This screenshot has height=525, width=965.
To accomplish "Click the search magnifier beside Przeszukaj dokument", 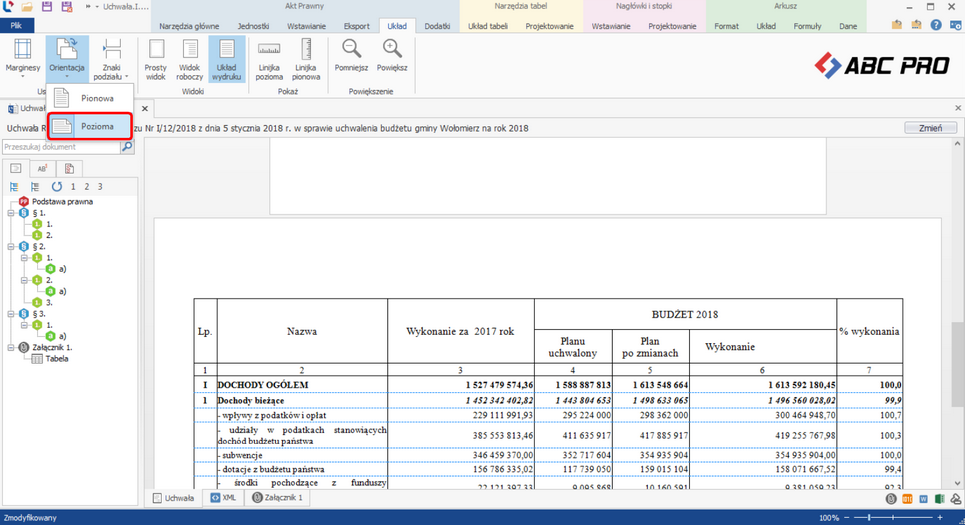I will click(127, 147).
